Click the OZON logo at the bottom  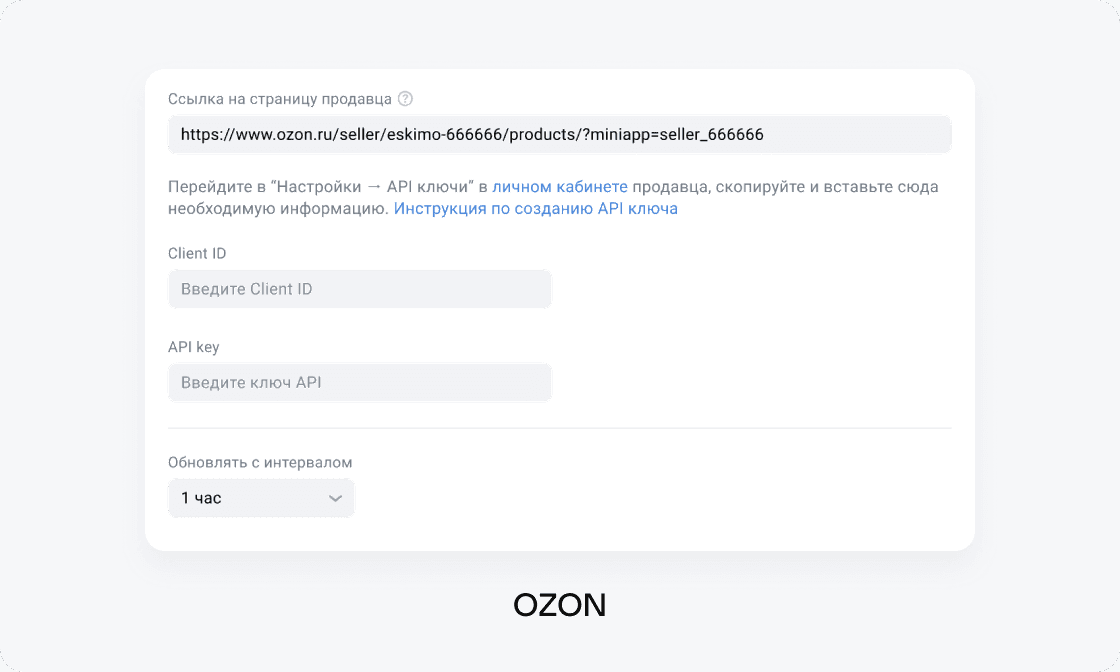(559, 604)
